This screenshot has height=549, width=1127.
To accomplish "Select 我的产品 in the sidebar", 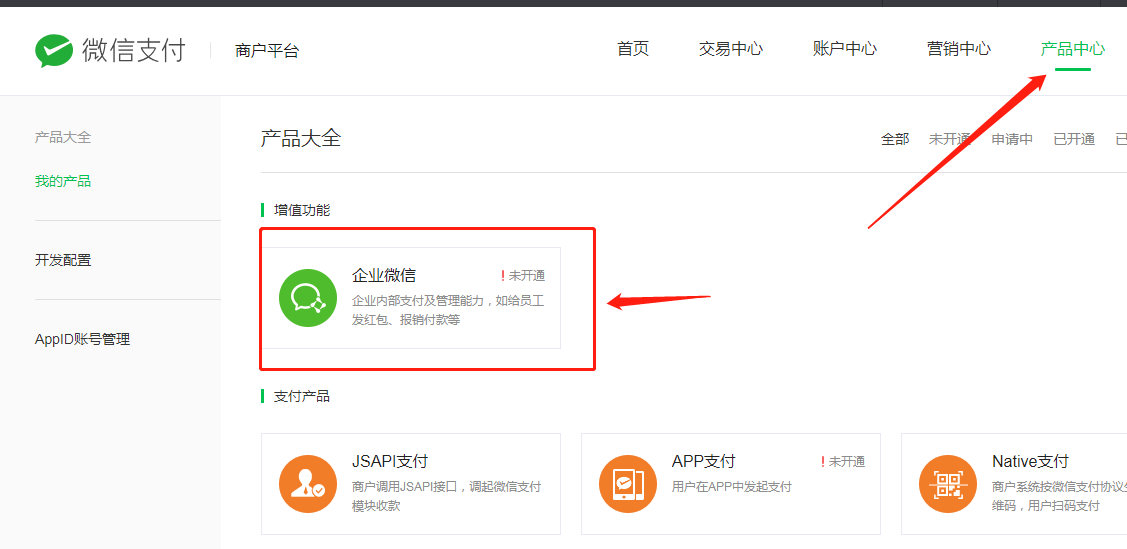I will pos(63,181).
